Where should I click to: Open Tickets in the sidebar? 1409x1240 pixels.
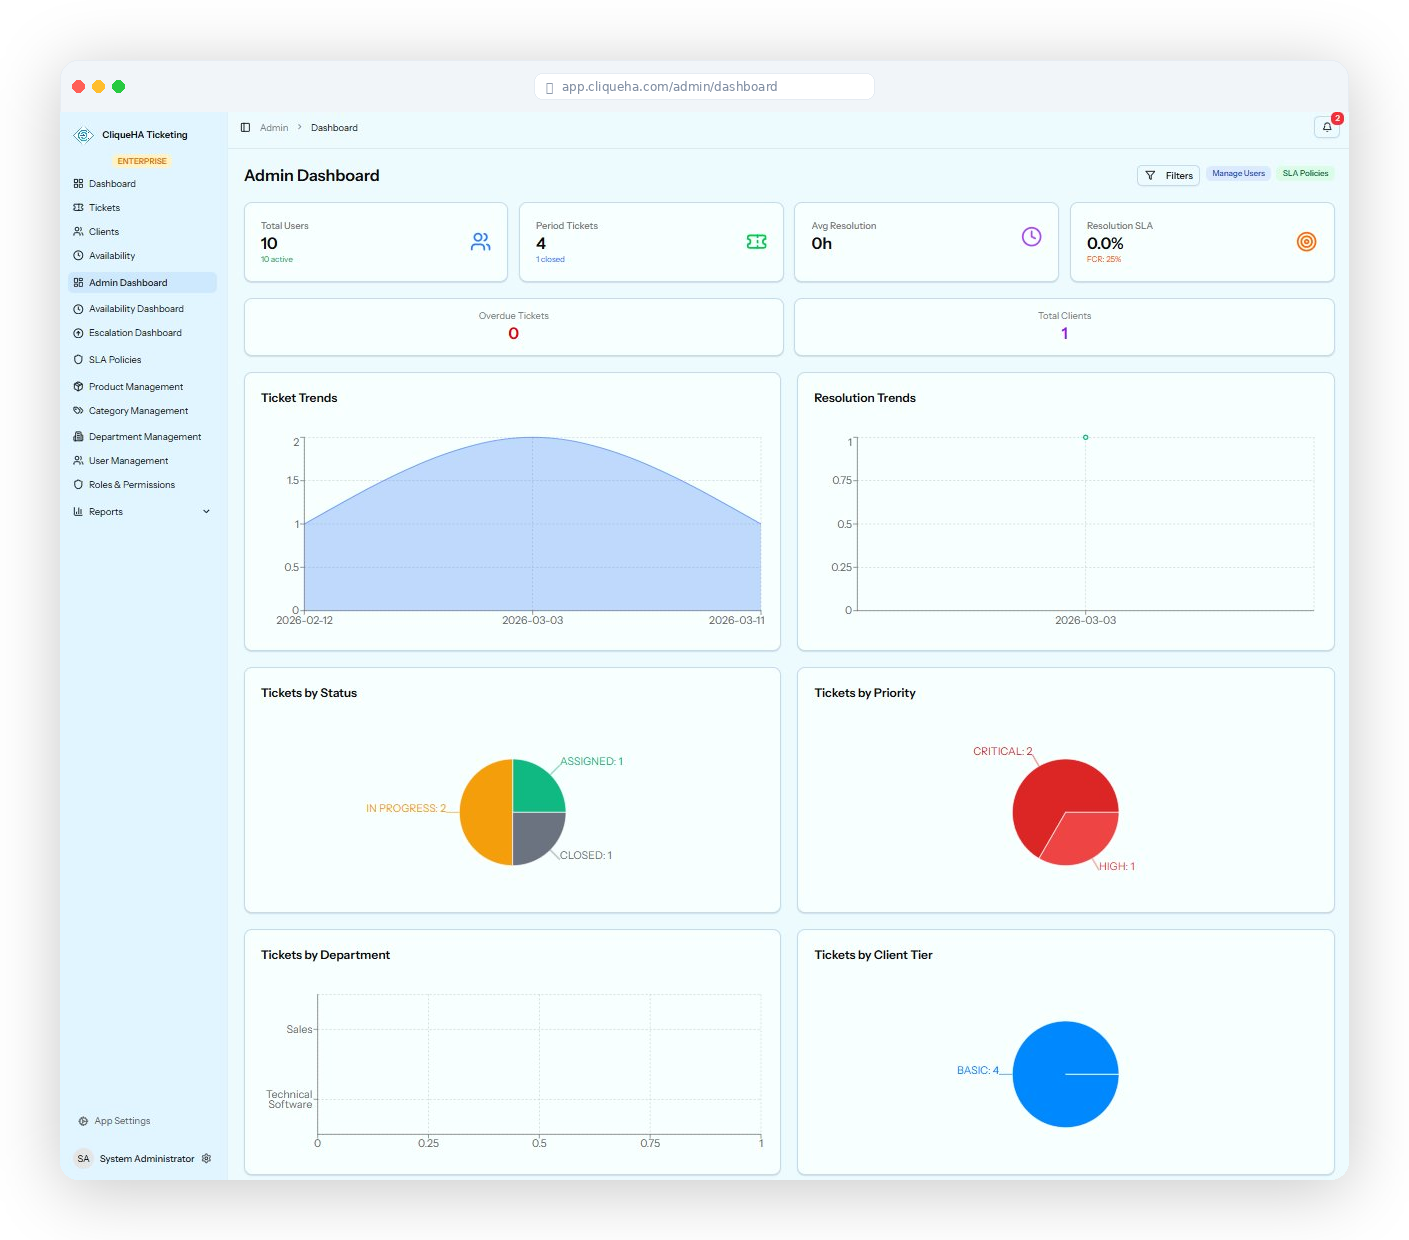click(x=104, y=208)
